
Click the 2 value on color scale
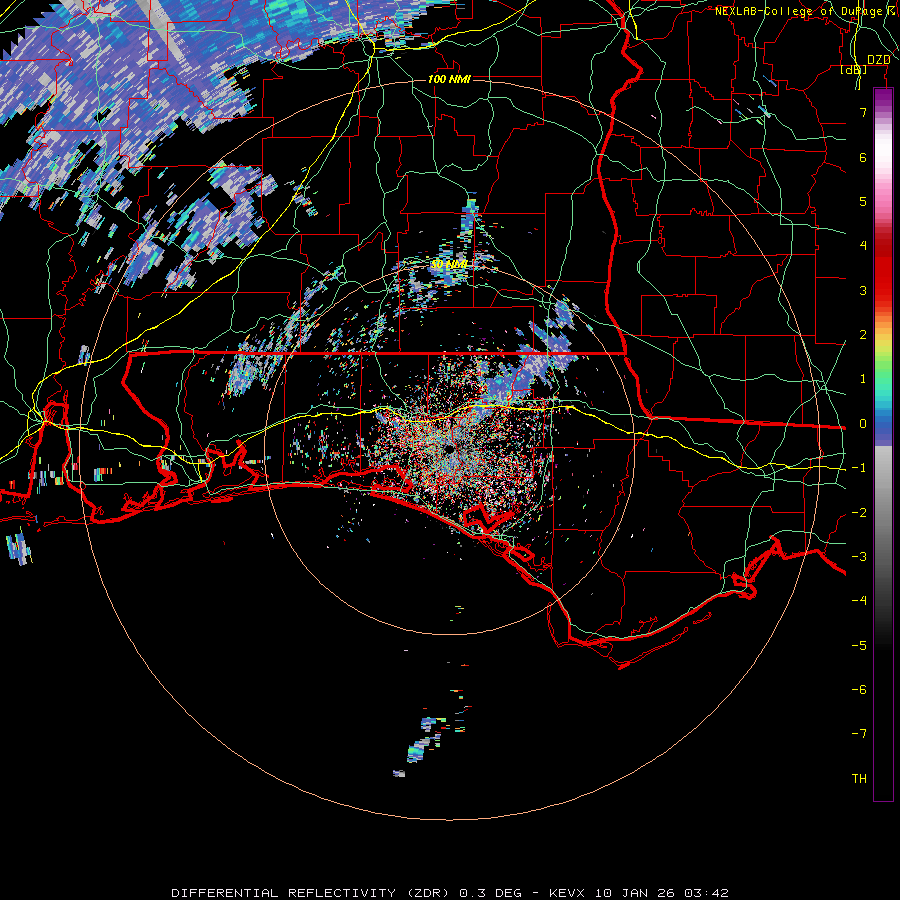863,335
